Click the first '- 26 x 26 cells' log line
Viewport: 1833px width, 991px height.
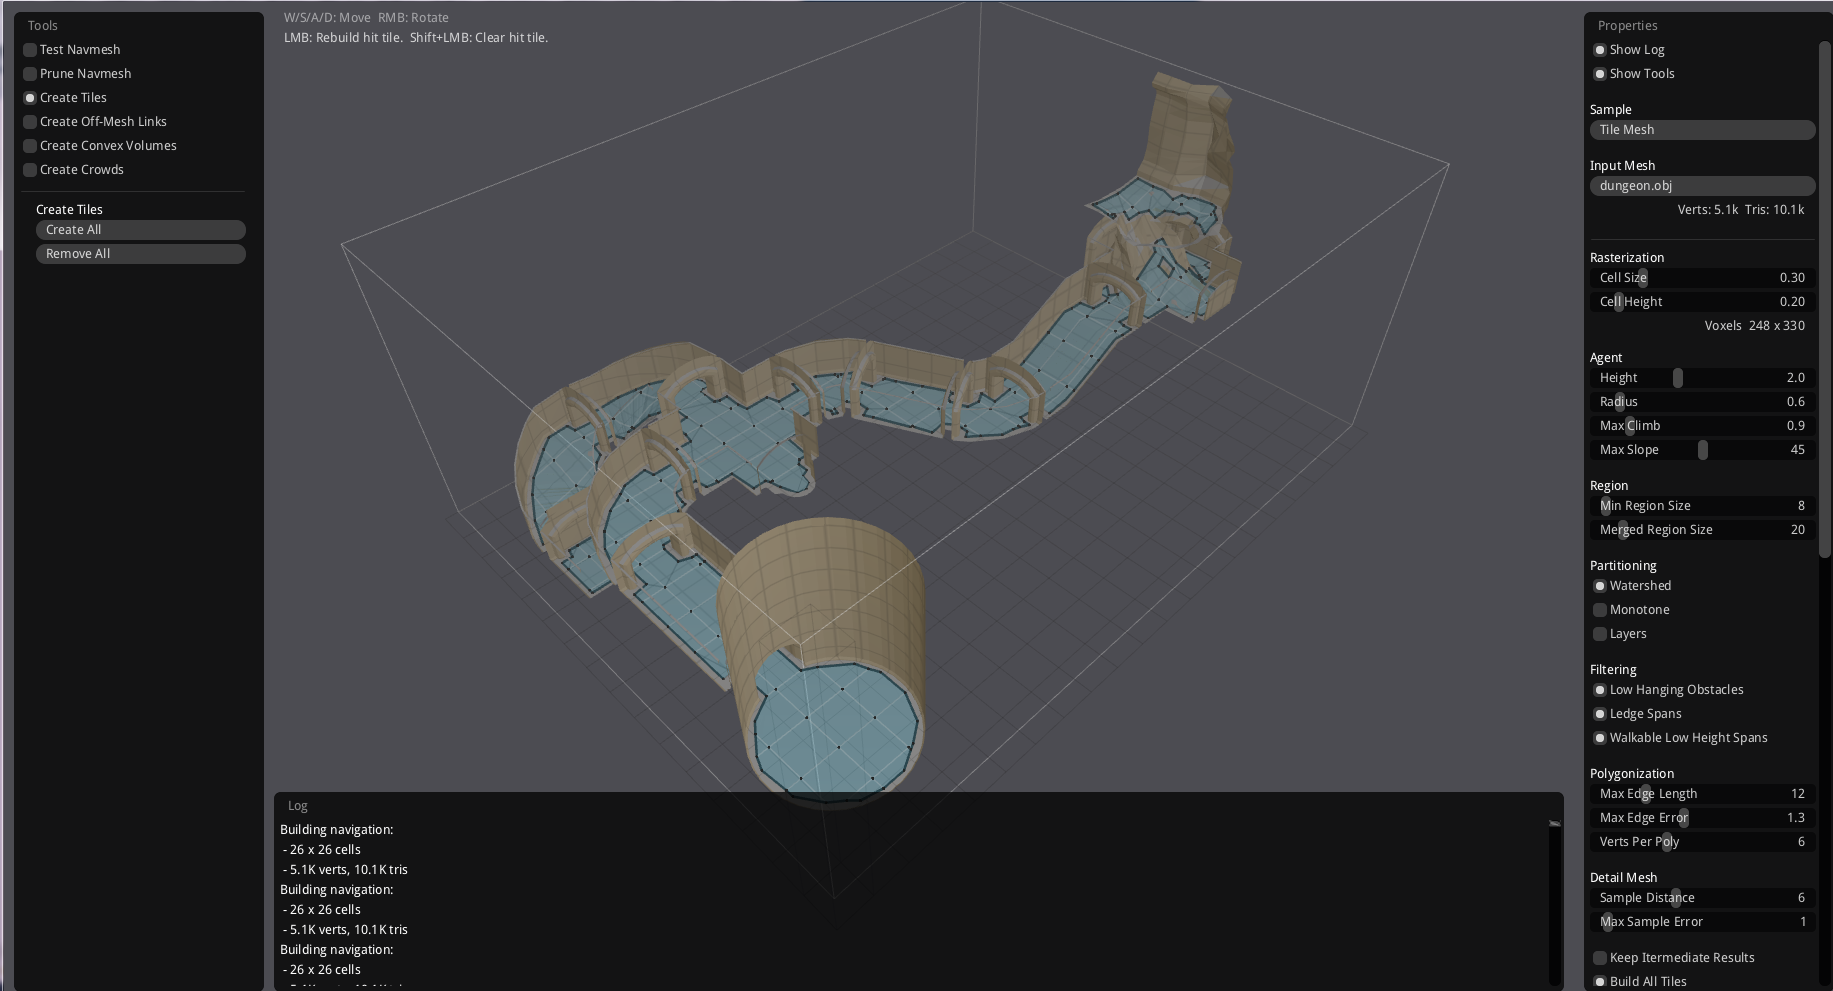(x=322, y=849)
